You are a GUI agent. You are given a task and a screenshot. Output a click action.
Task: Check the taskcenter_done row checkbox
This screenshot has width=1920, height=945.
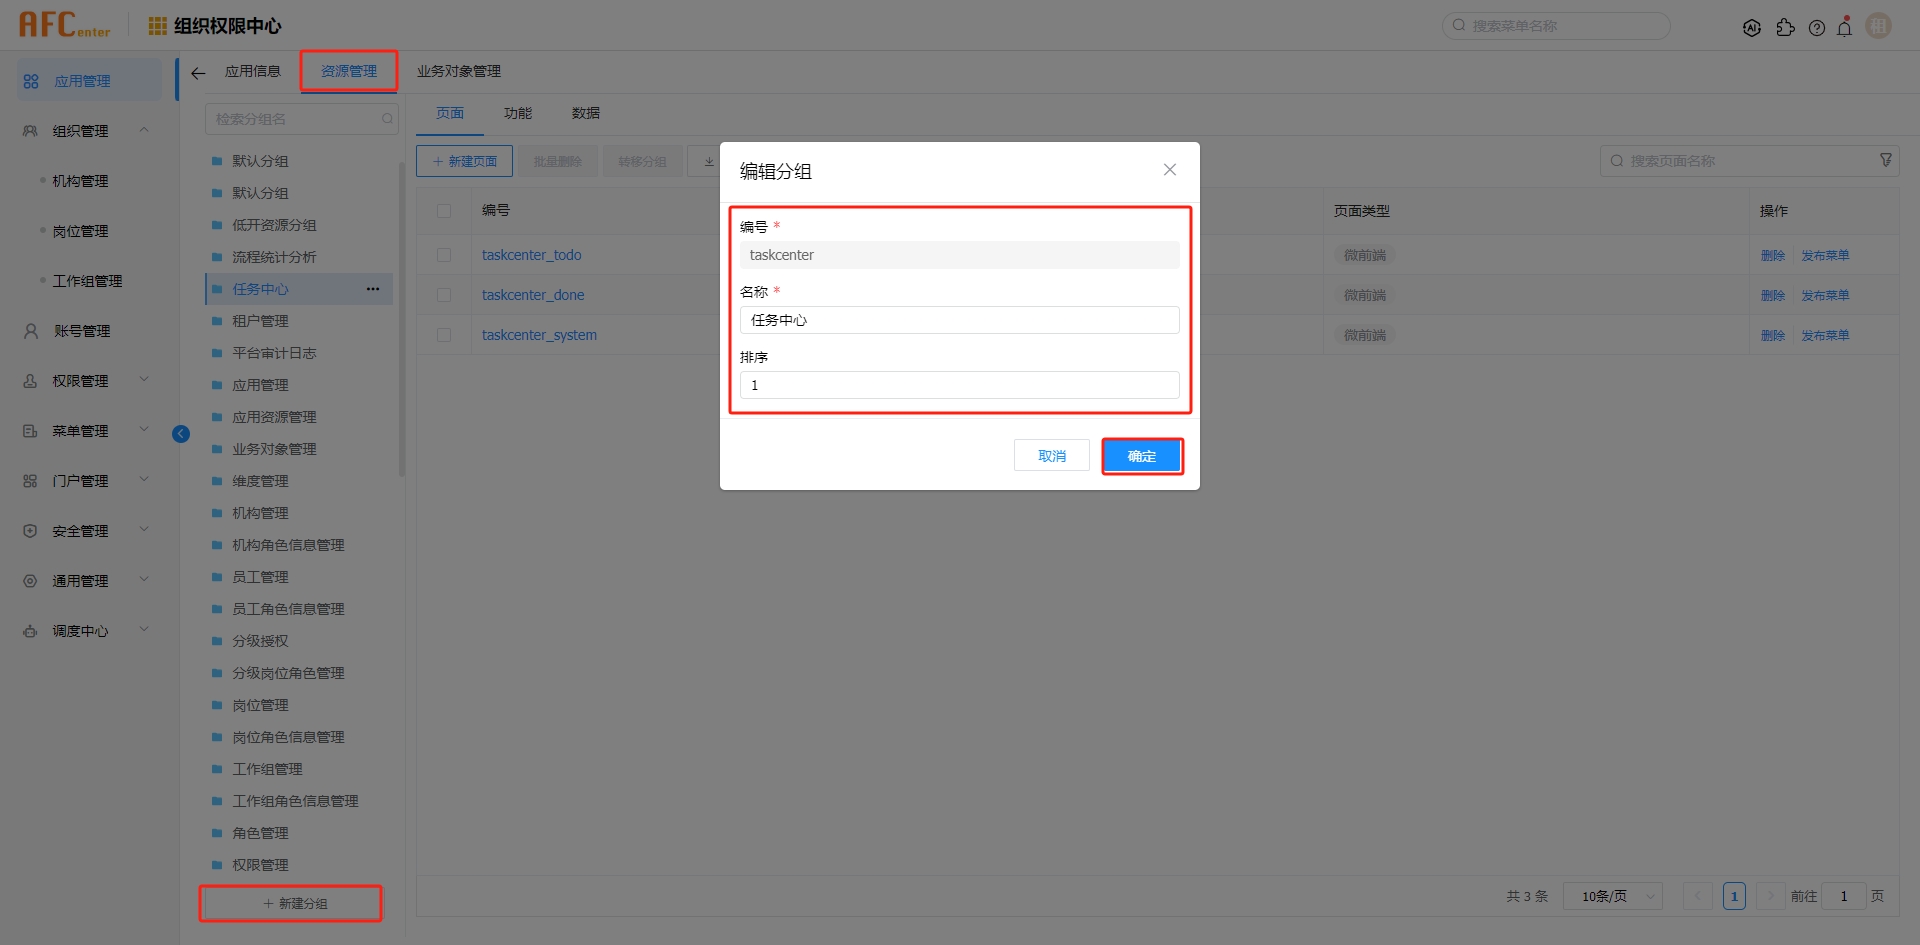444,295
